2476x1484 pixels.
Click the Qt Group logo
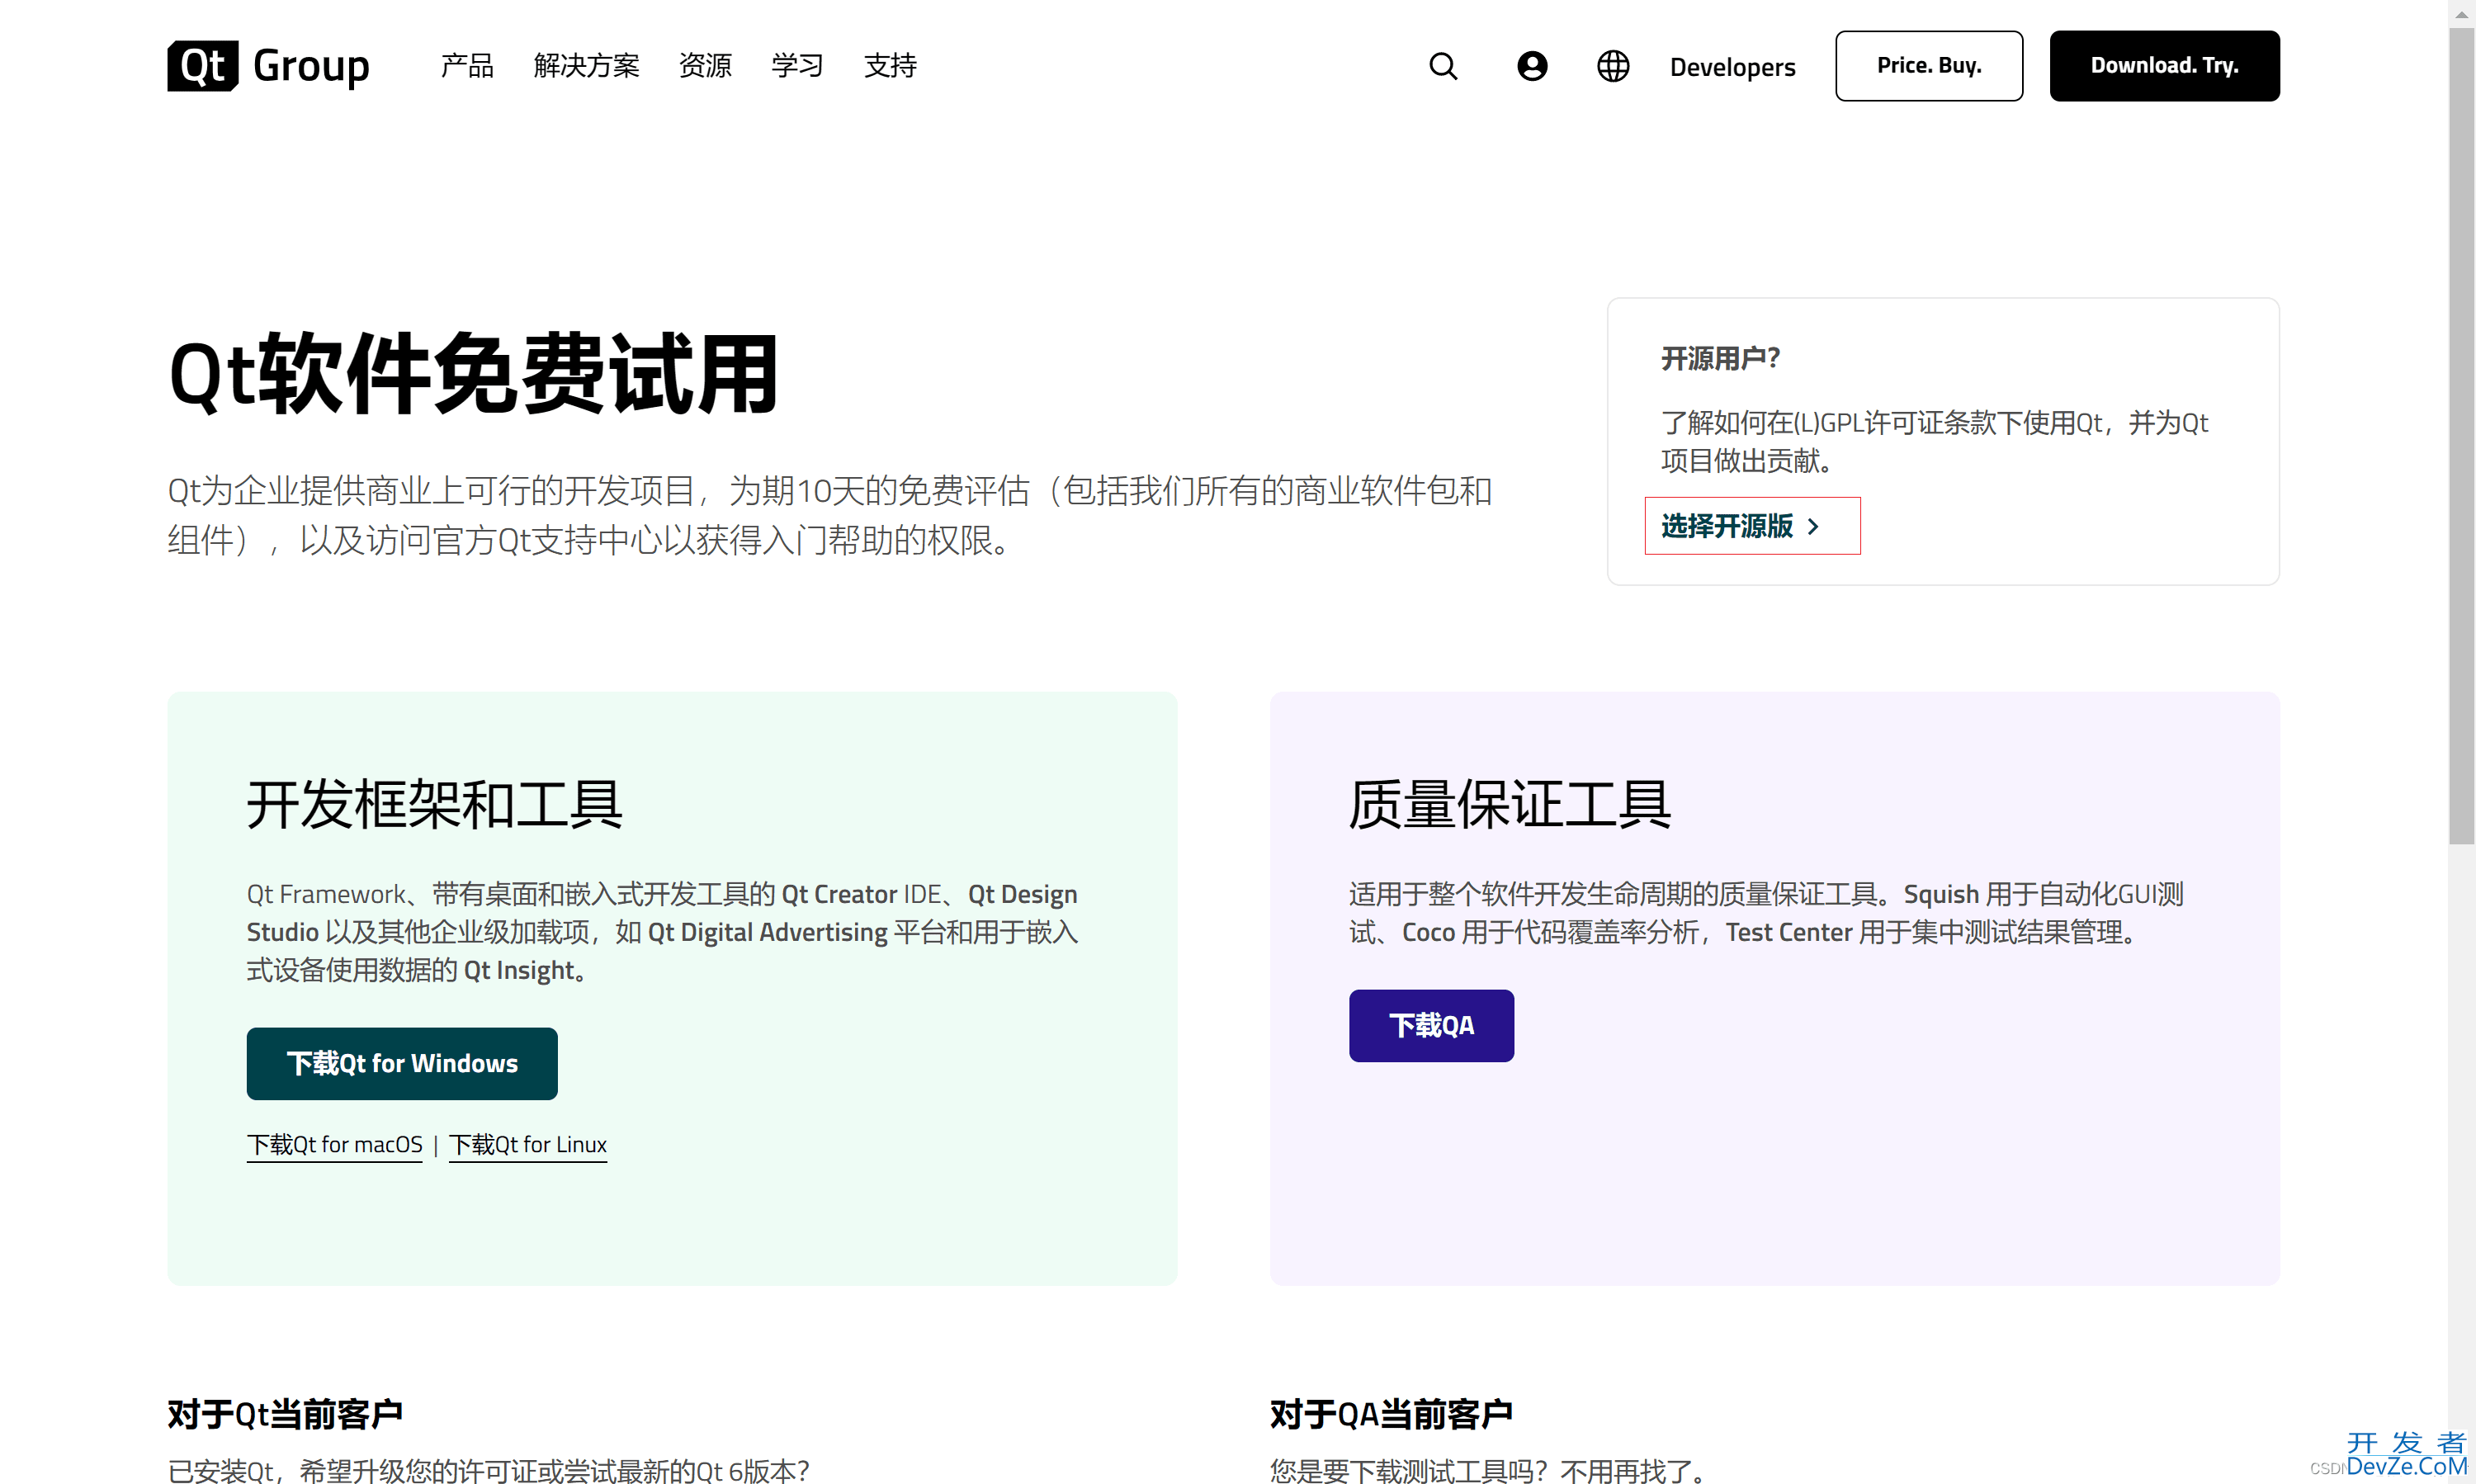(268, 66)
